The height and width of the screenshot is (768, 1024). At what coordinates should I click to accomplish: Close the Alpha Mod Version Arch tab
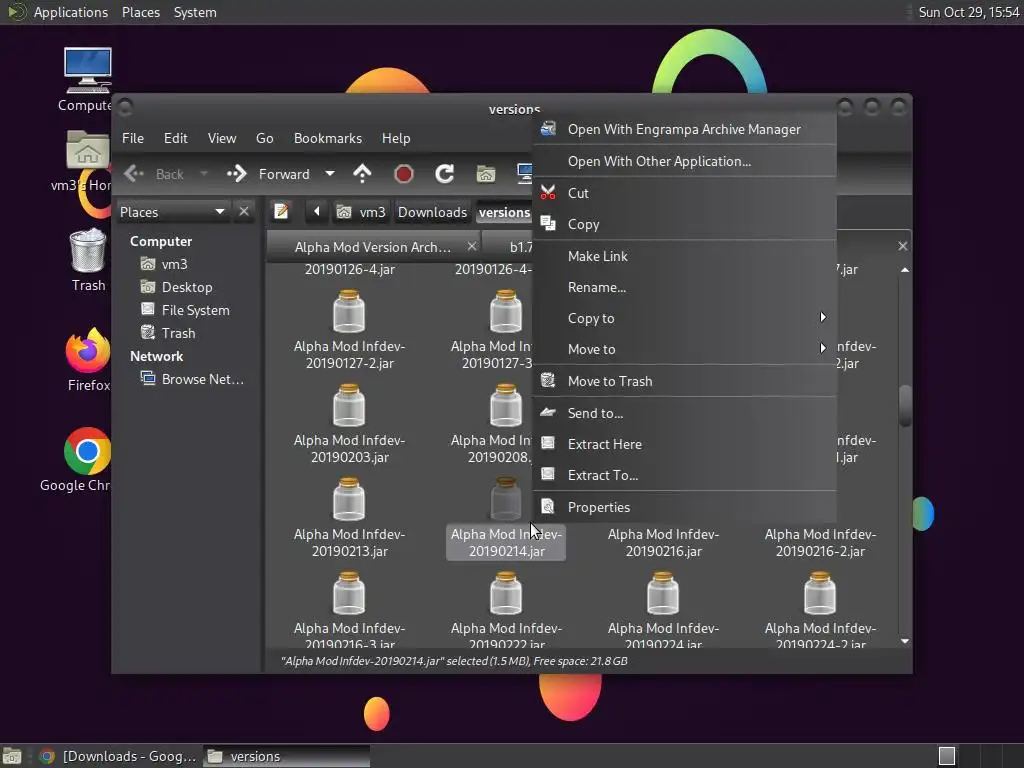(472, 246)
